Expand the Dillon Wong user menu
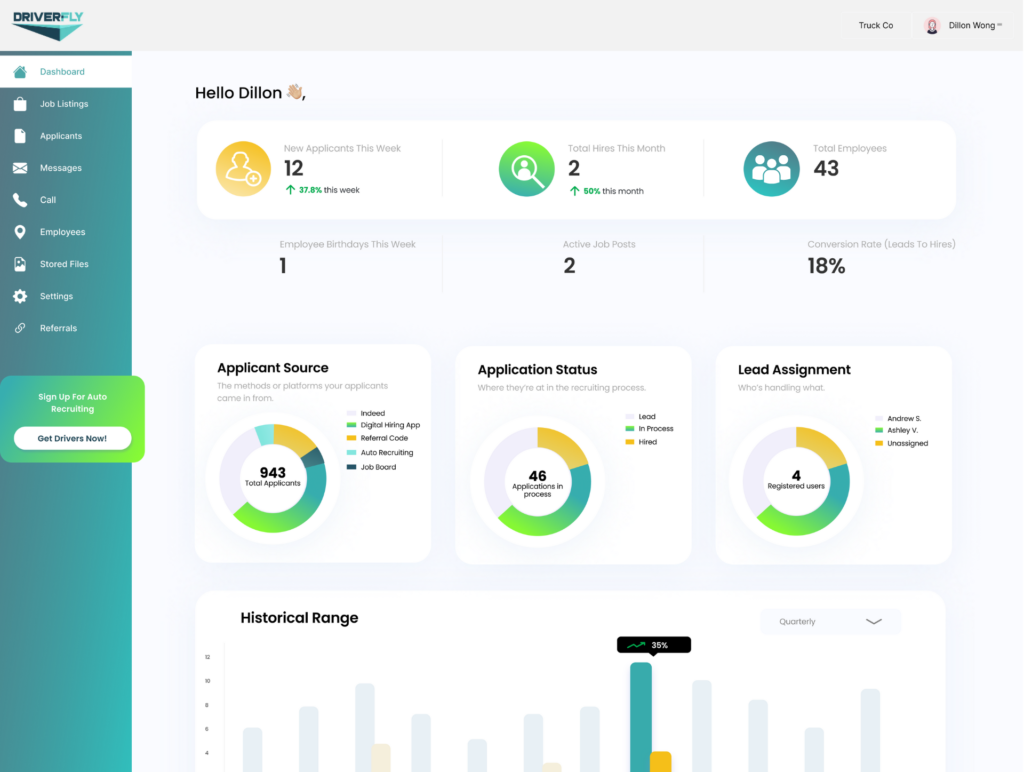 point(963,25)
